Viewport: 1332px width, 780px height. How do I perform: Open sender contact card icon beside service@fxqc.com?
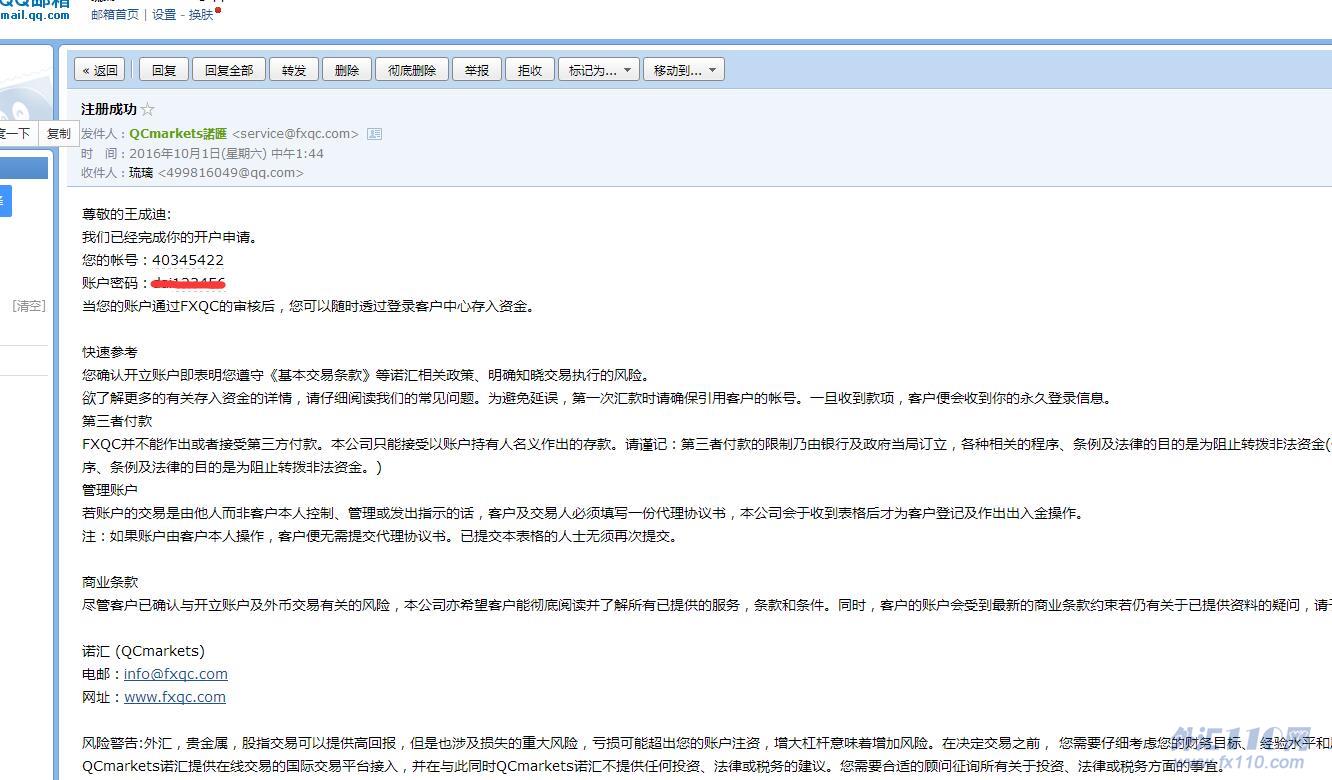(x=374, y=133)
